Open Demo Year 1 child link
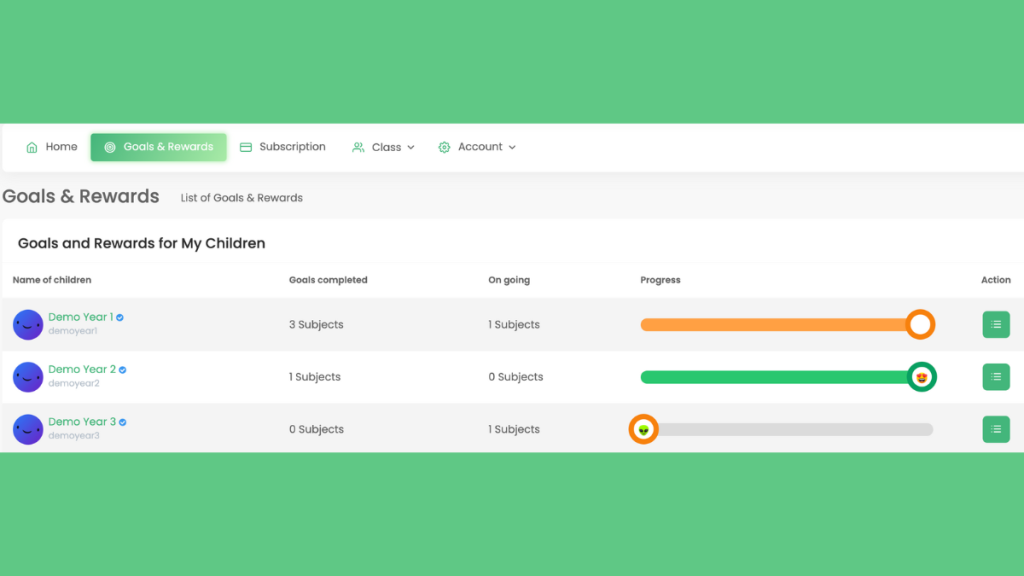1024x576 pixels. [x=80, y=317]
